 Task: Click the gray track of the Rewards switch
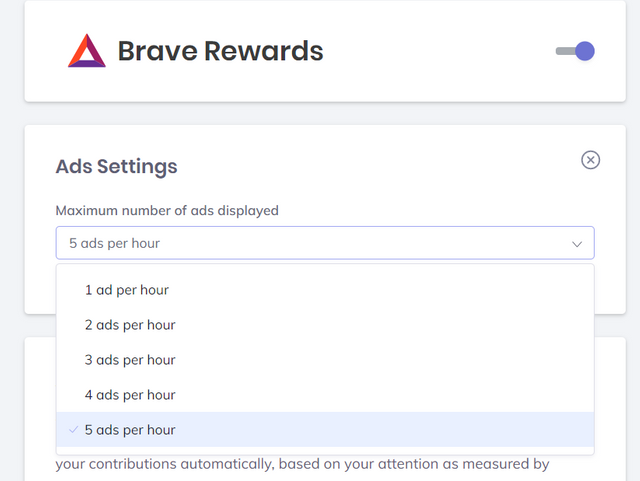pyautogui.click(x=565, y=51)
